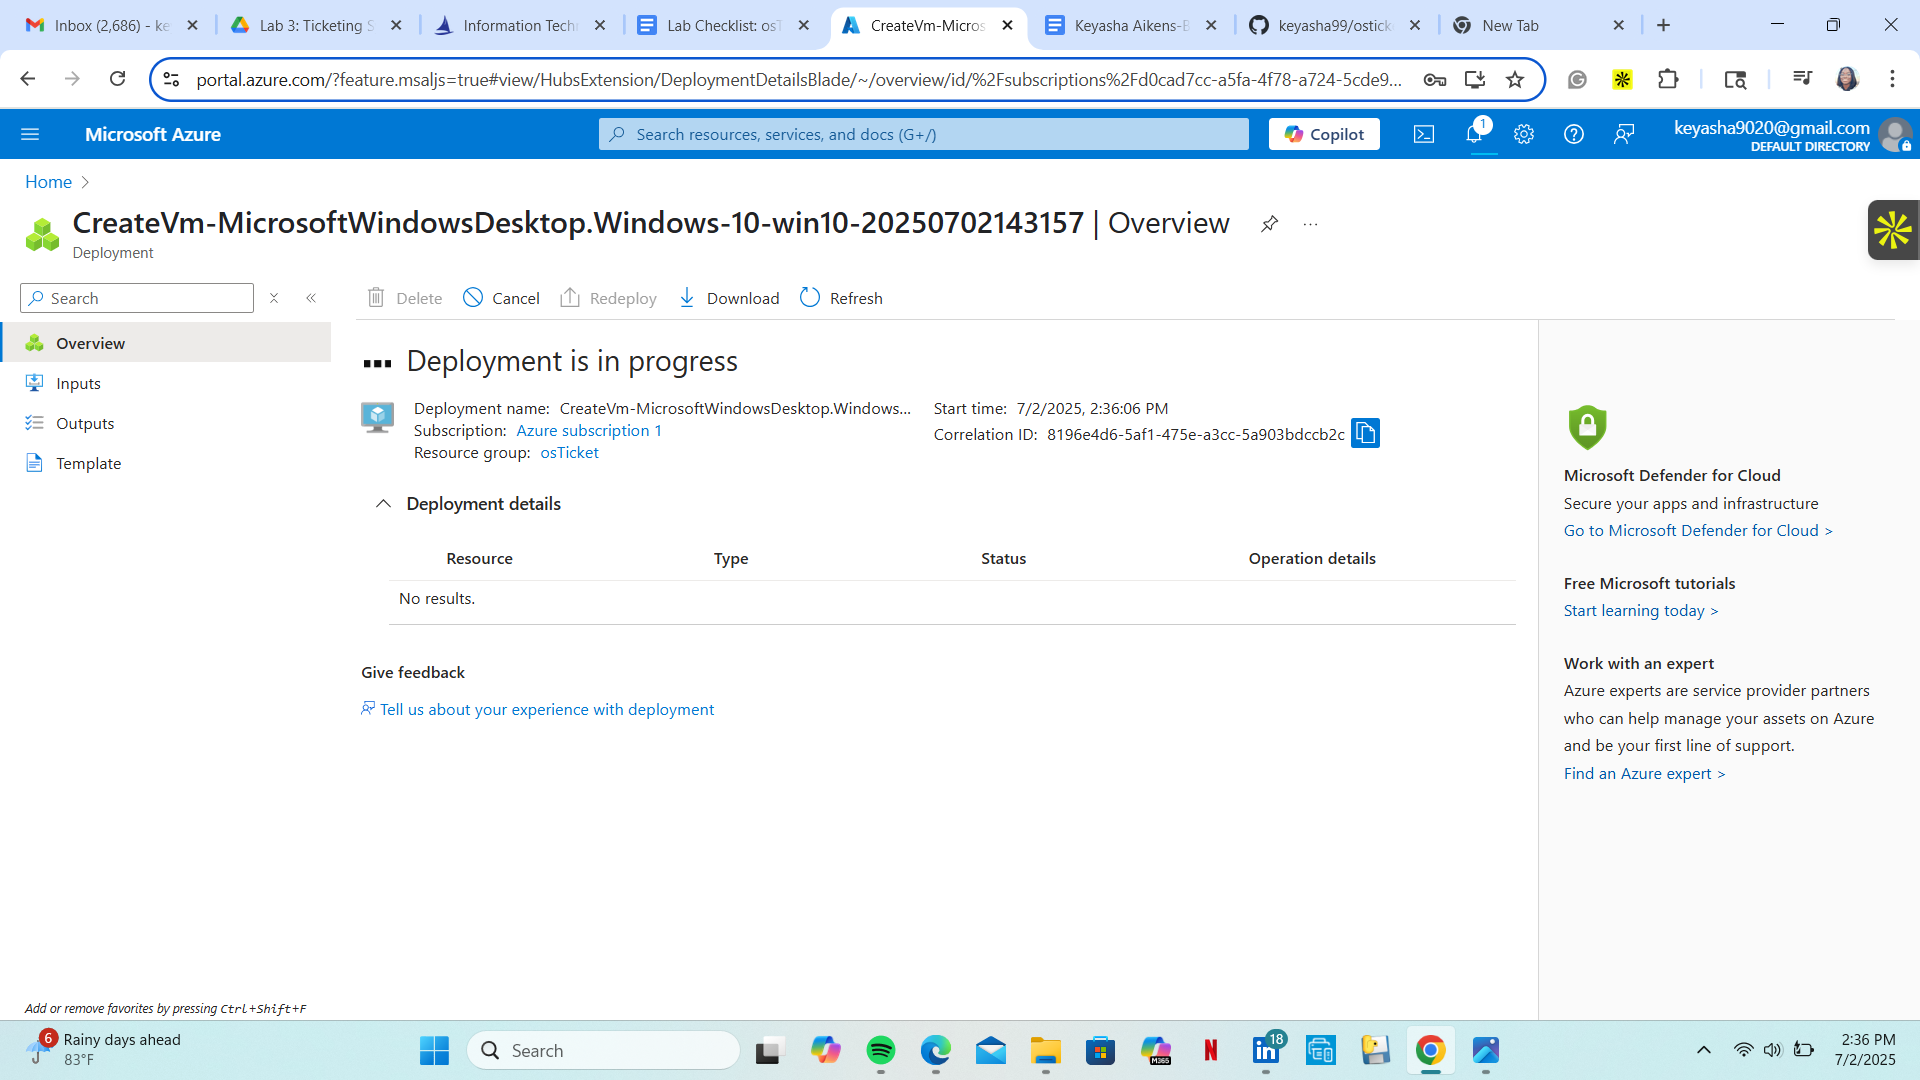
Task: Show hidden system tray icons
Action: click(x=1704, y=1050)
